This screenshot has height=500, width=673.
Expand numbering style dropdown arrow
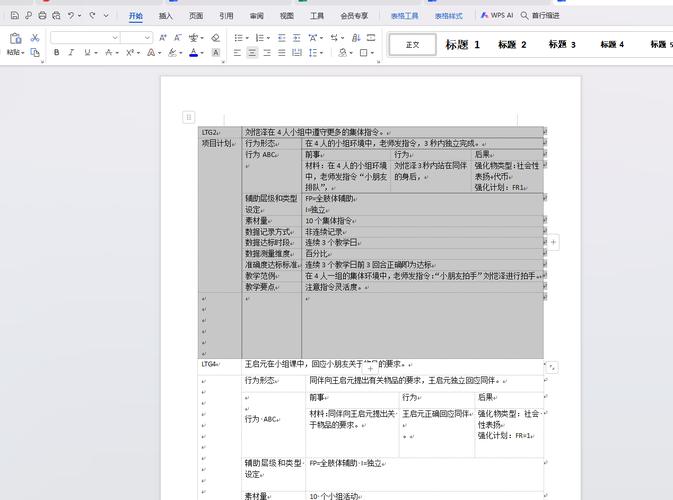[268, 38]
